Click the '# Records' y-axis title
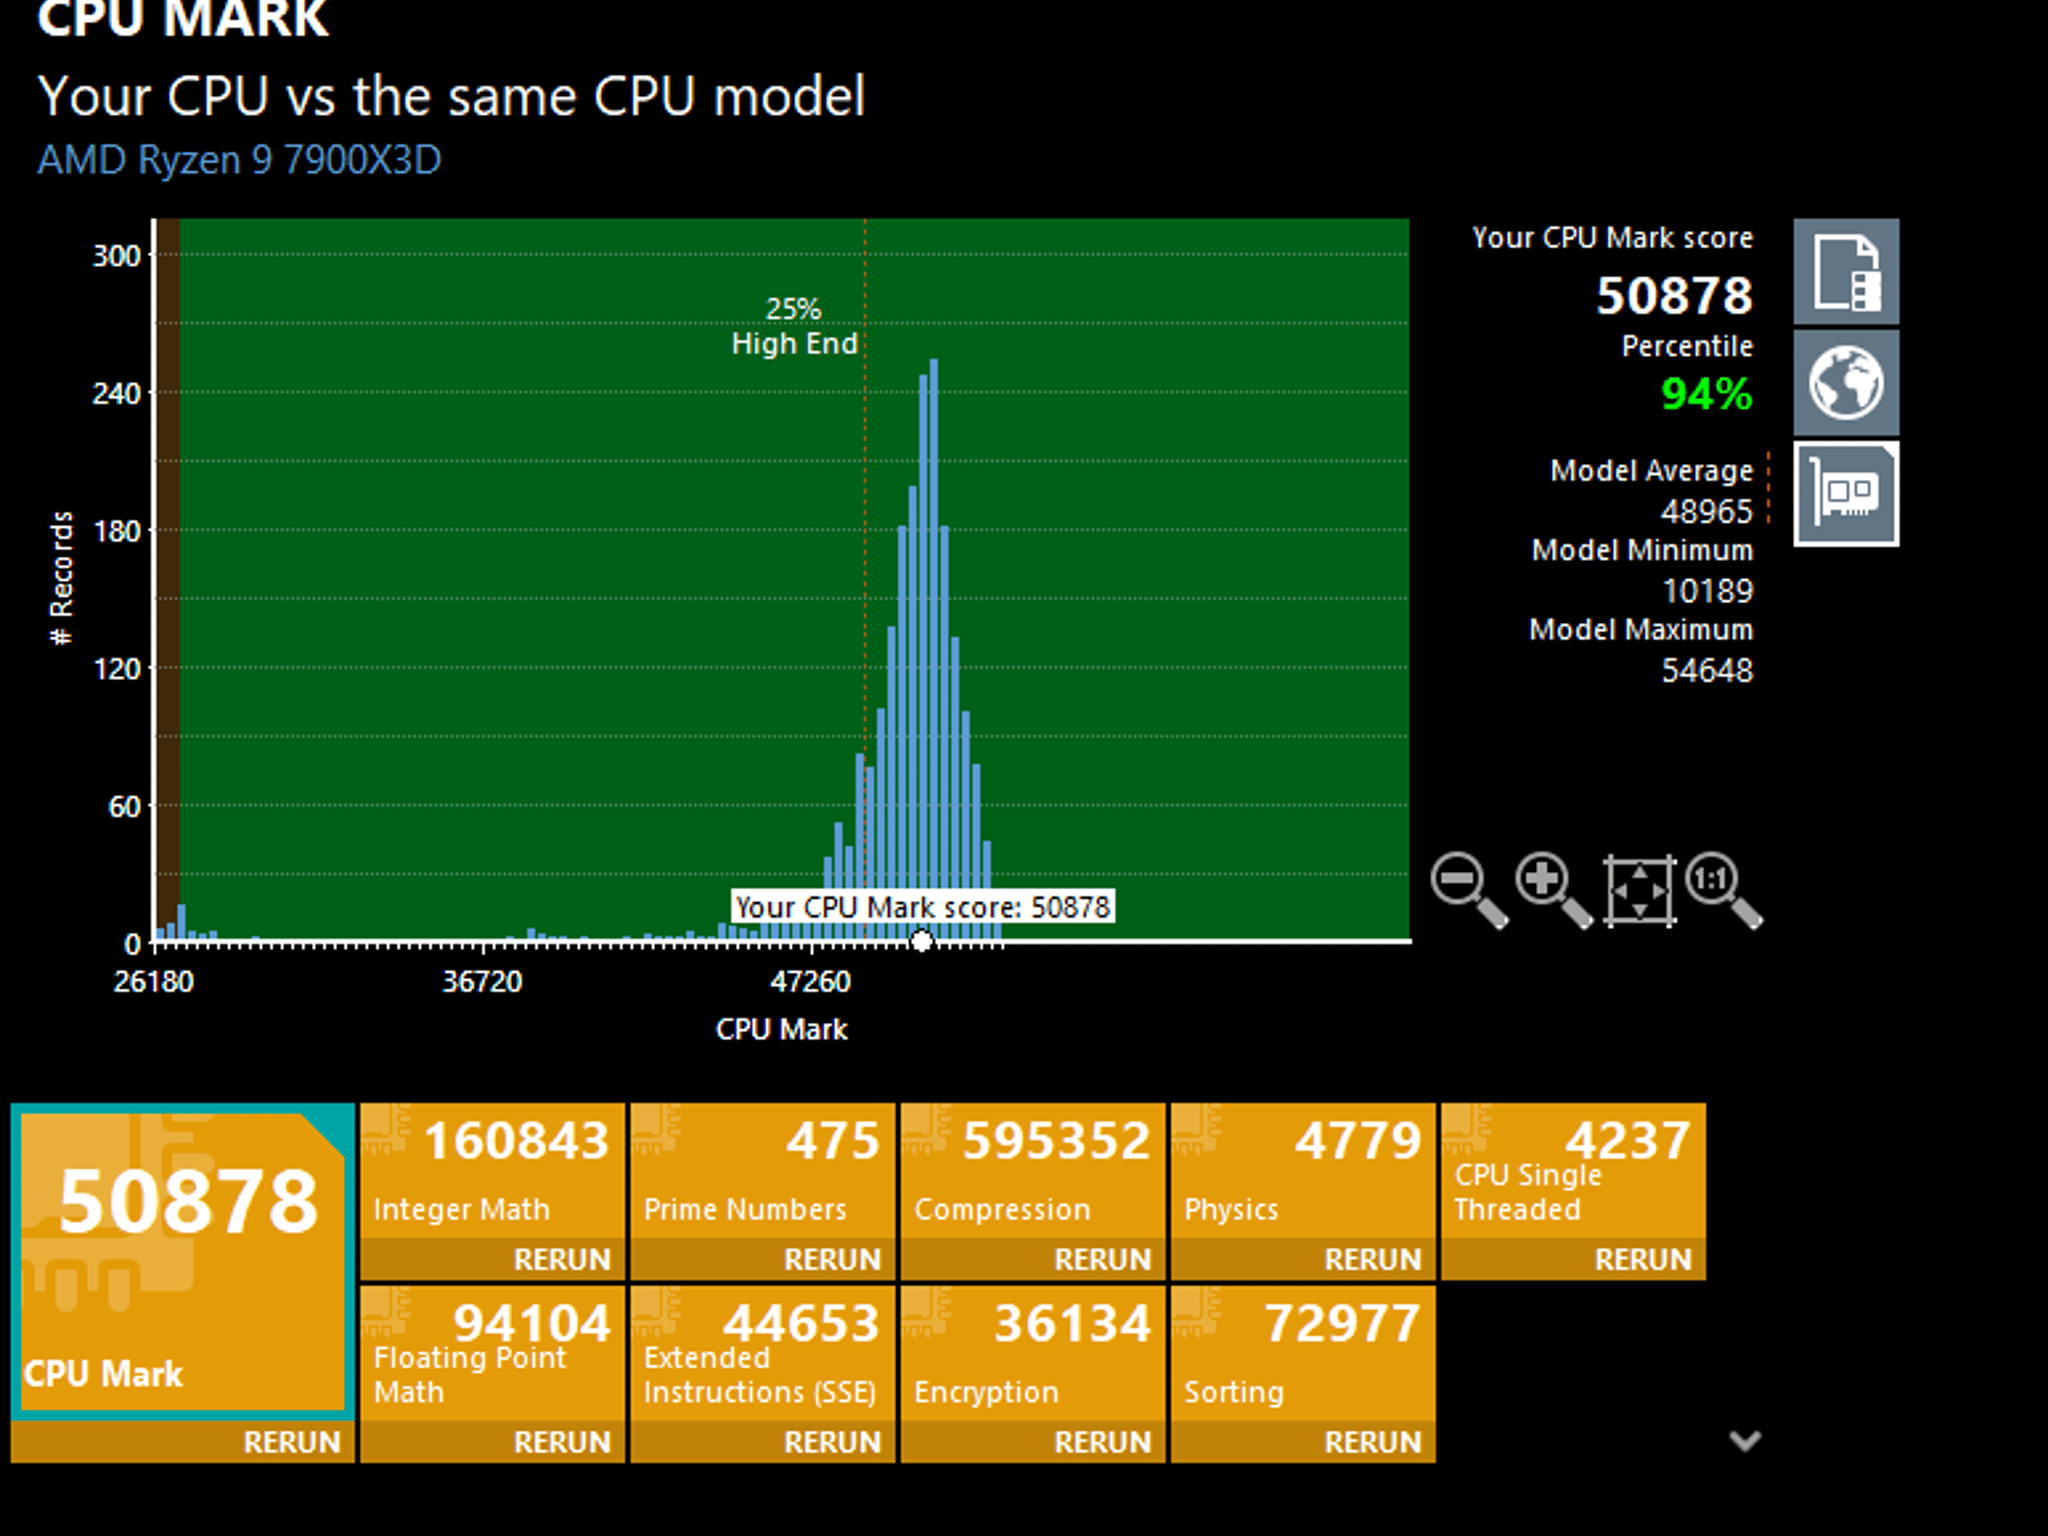Image resolution: width=2048 pixels, height=1536 pixels. (62, 578)
